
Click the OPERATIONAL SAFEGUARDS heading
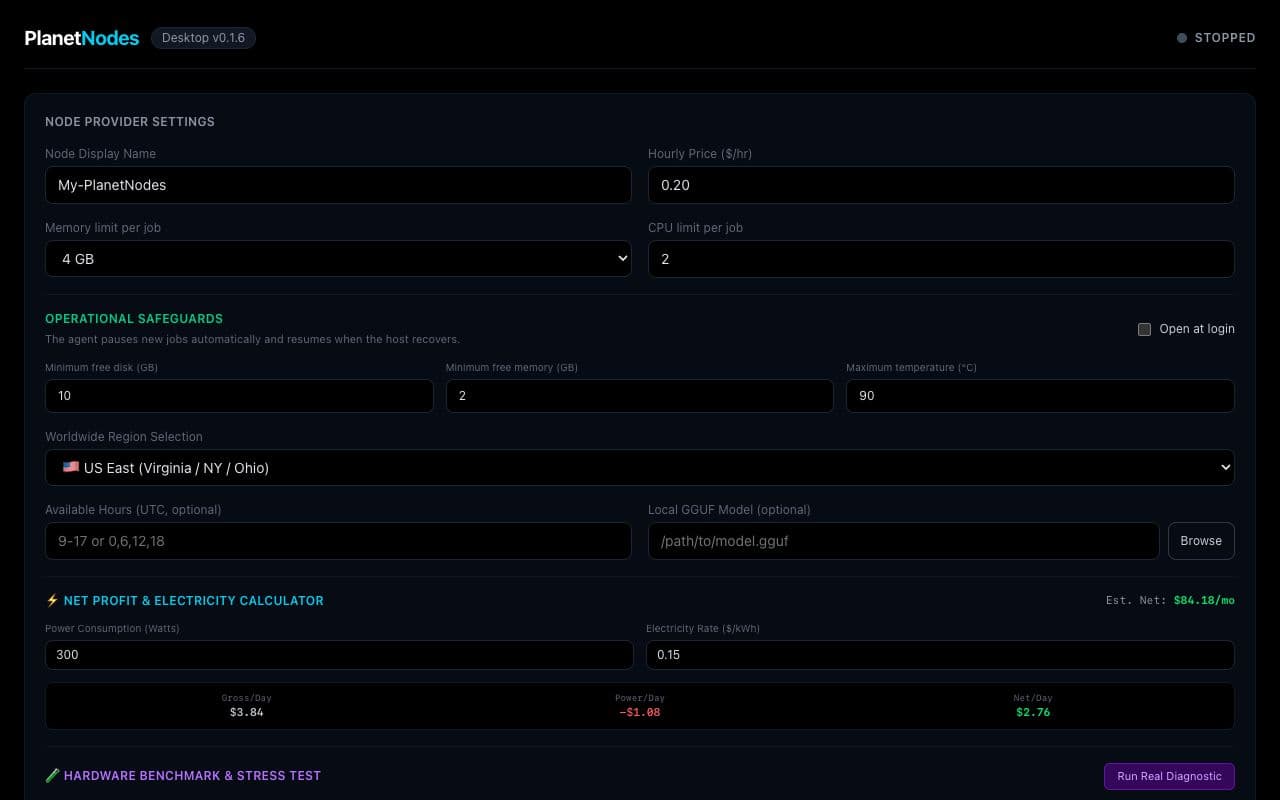click(134, 319)
